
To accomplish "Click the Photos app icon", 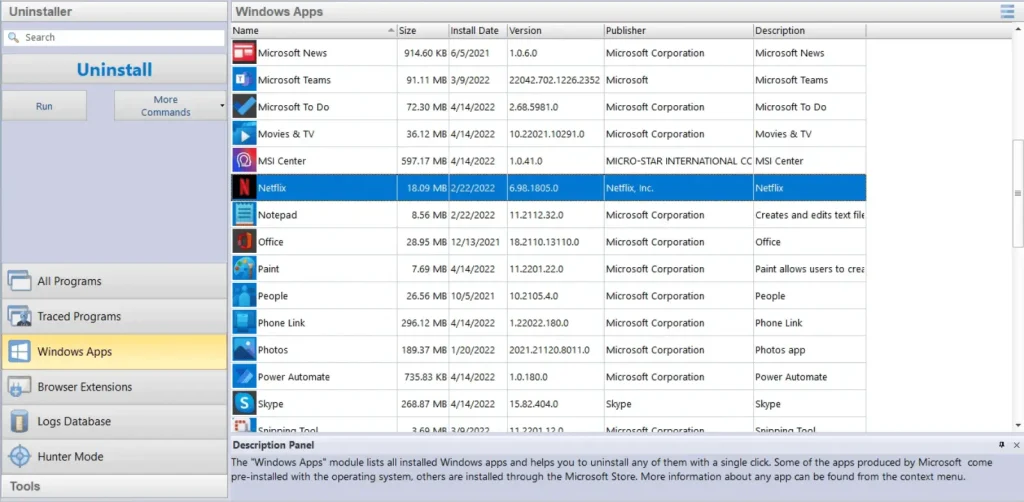I will pyautogui.click(x=244, y=350).
